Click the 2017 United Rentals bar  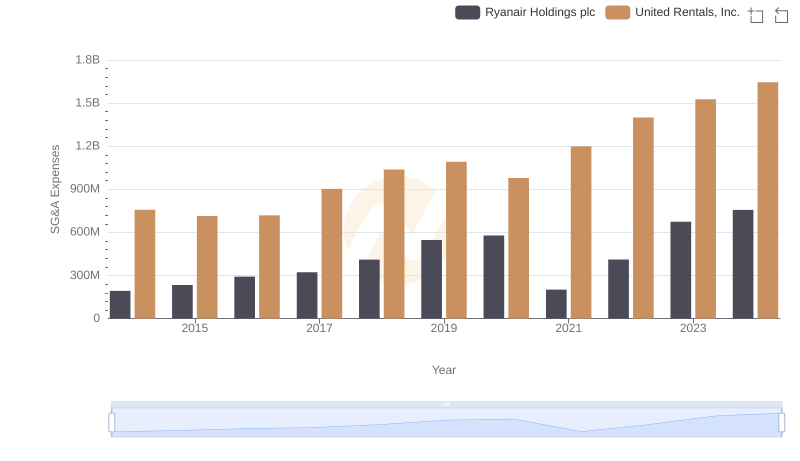point(332,254)
